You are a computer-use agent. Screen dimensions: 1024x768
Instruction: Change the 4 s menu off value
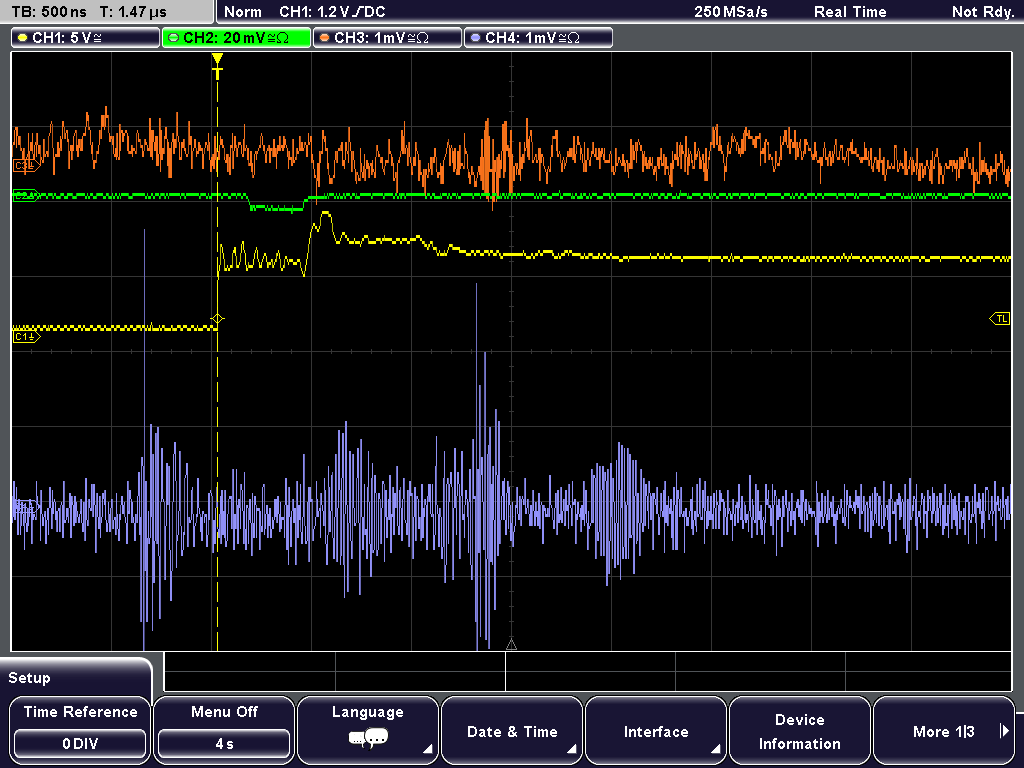click(224, 744)
